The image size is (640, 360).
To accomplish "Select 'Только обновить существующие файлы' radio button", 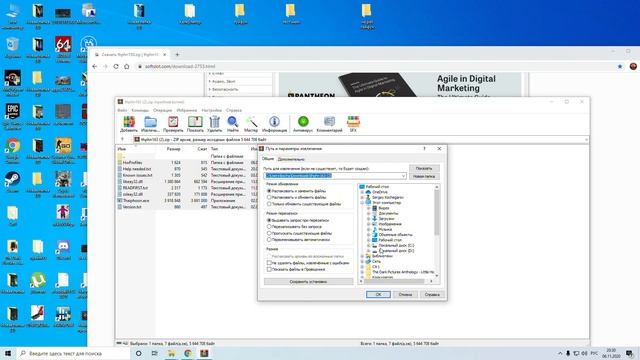I will click(x=269, y=204).
